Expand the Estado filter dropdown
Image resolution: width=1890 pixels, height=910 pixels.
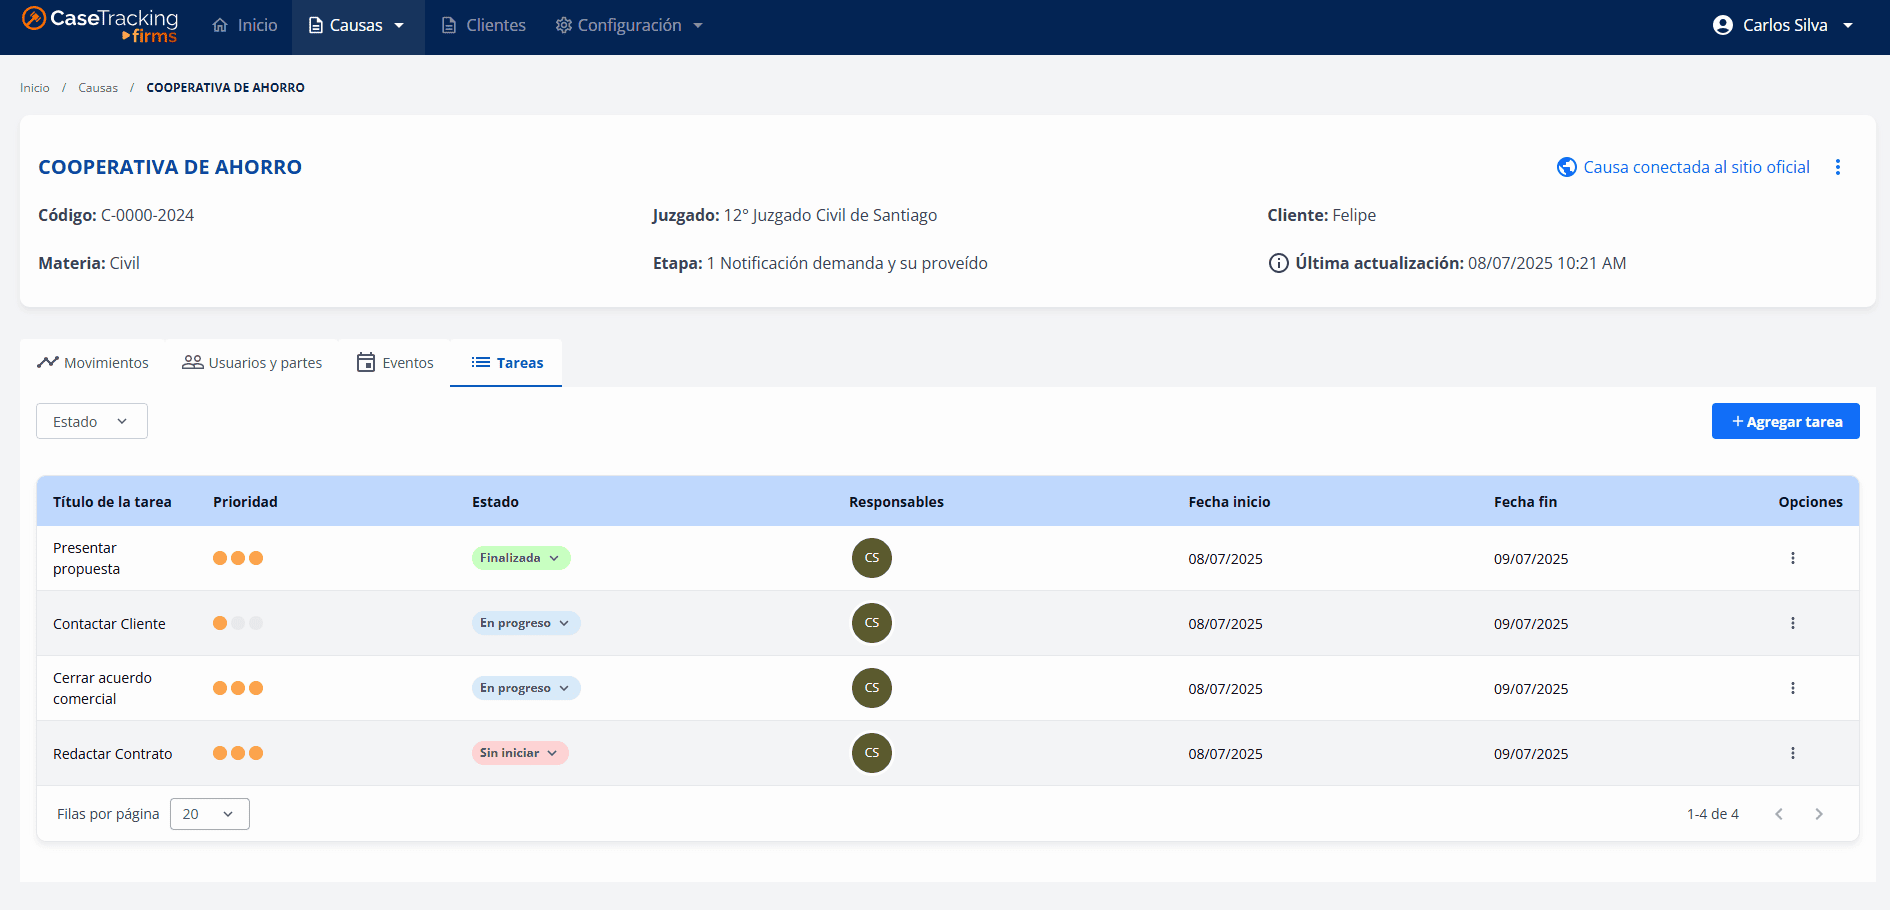[x=91, y=421]
